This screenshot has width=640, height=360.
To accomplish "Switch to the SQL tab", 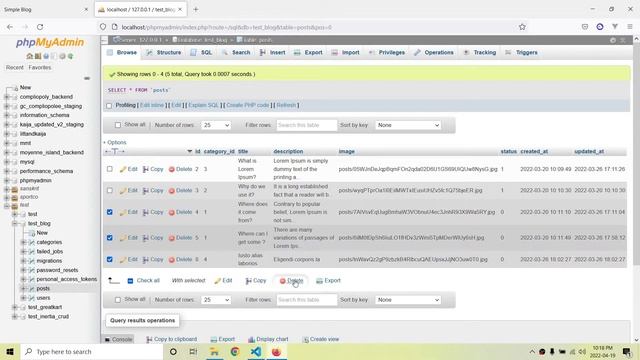I will 202,53.
